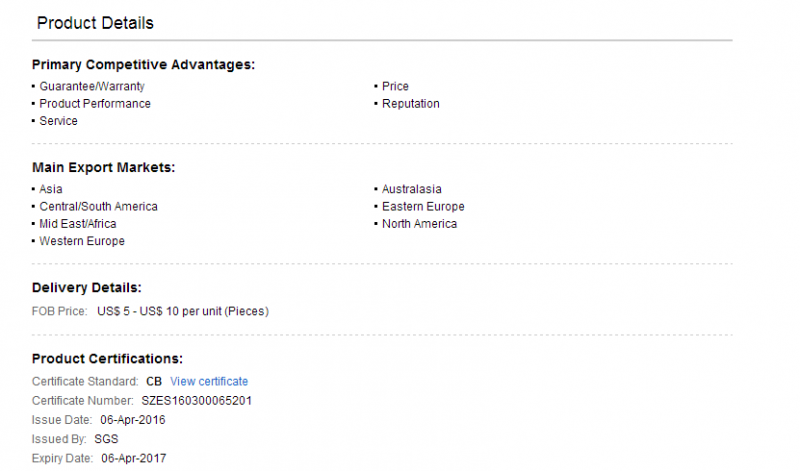
Task: Select the Reputation list entry
Action: click(411, 104)
